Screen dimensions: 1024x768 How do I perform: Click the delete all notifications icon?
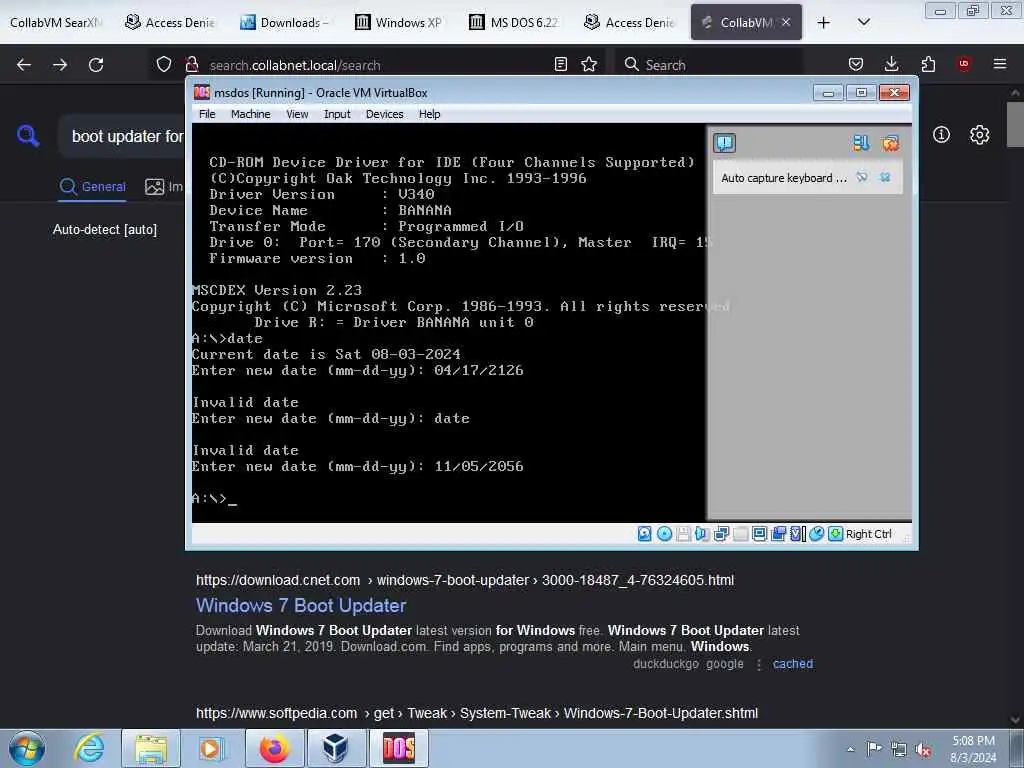(x=890, y=142)
